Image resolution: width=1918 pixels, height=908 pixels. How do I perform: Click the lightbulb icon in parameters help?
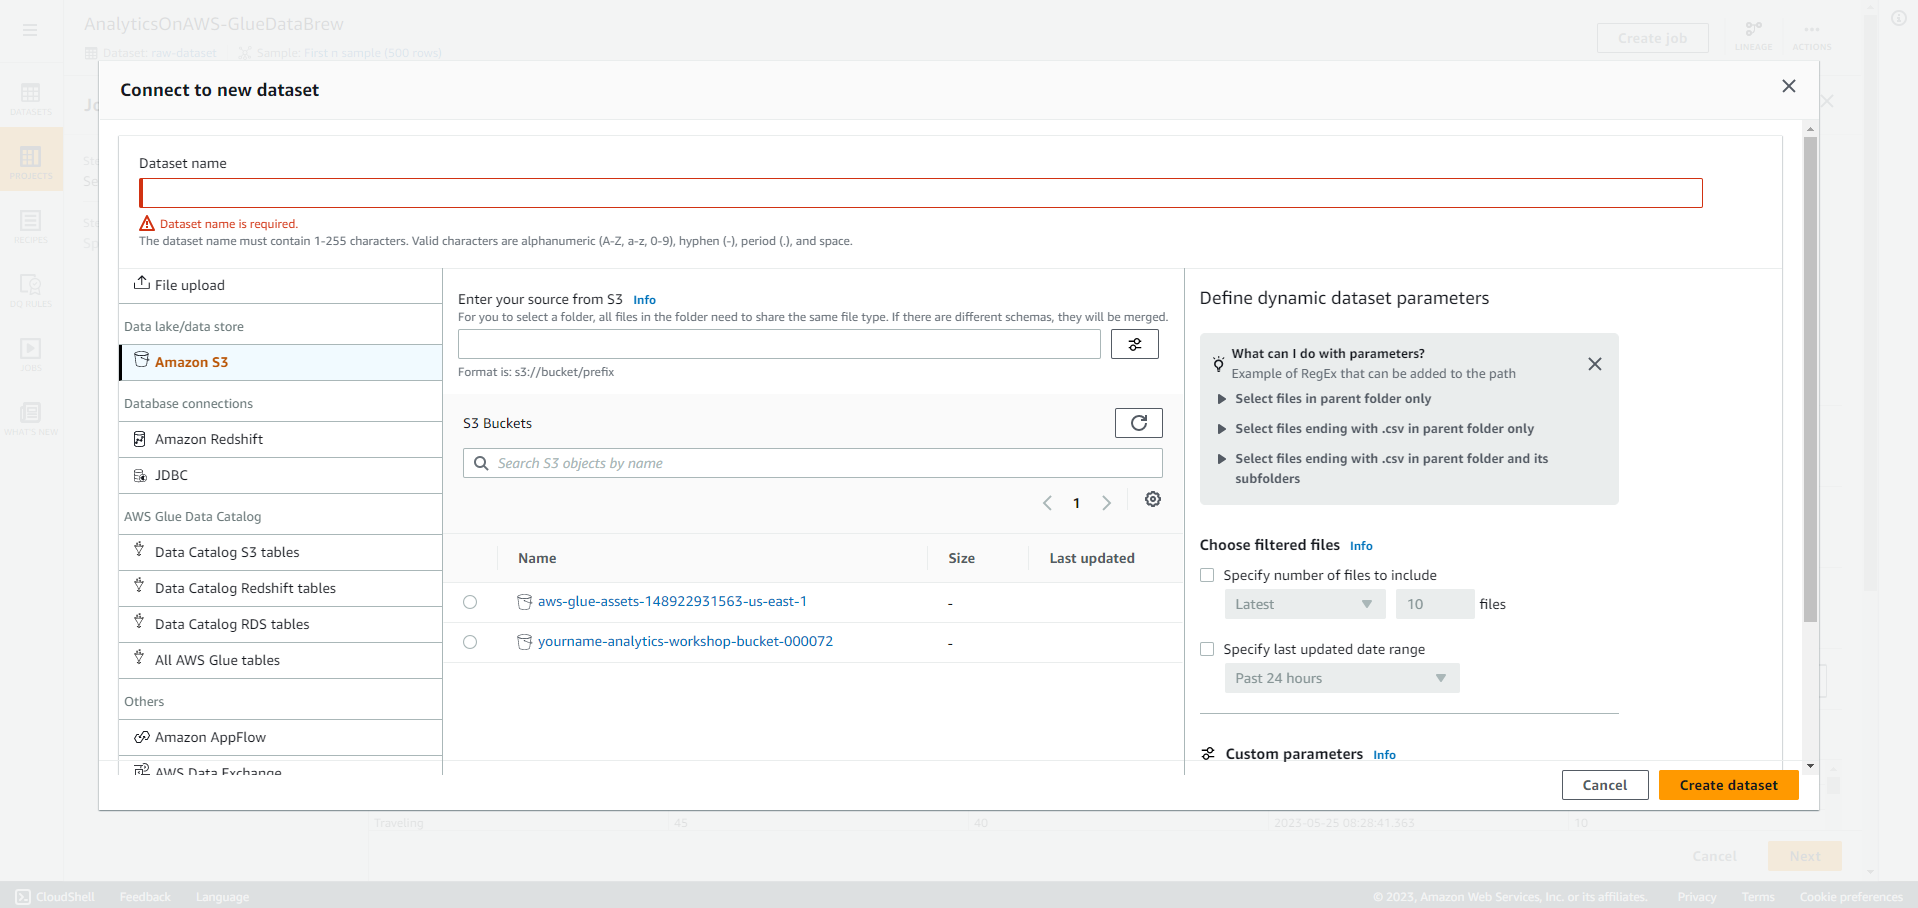[x=1218, y=364]
